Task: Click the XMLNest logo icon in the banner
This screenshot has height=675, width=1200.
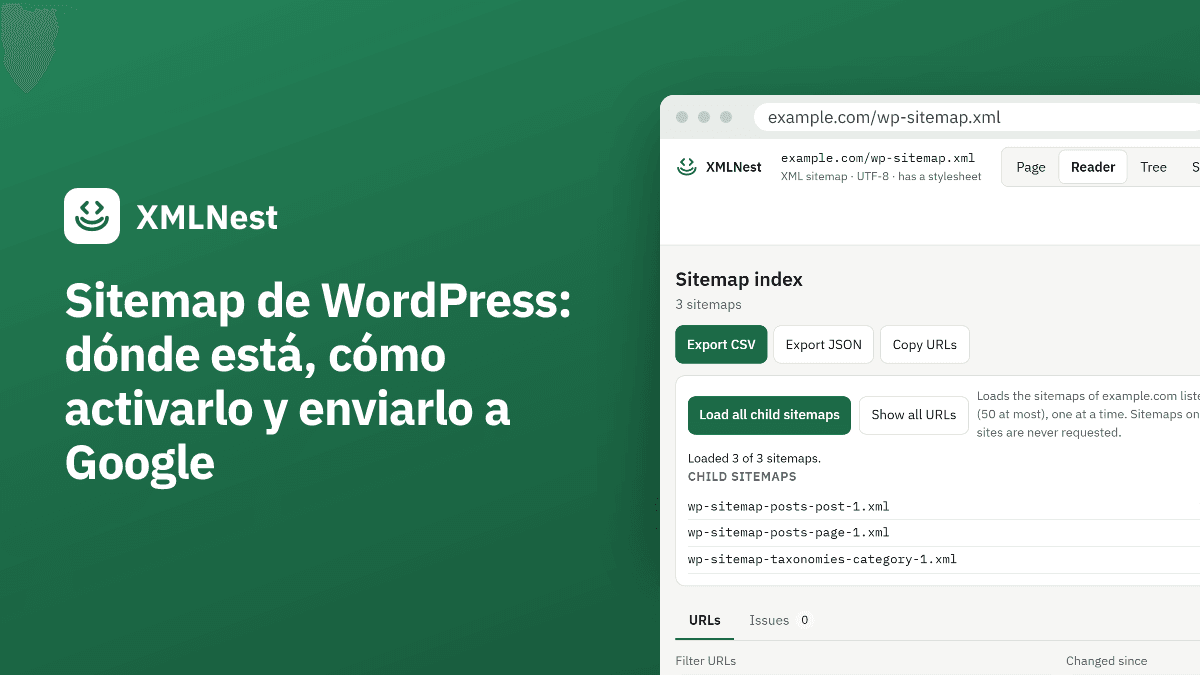Action: coord(92,216)
